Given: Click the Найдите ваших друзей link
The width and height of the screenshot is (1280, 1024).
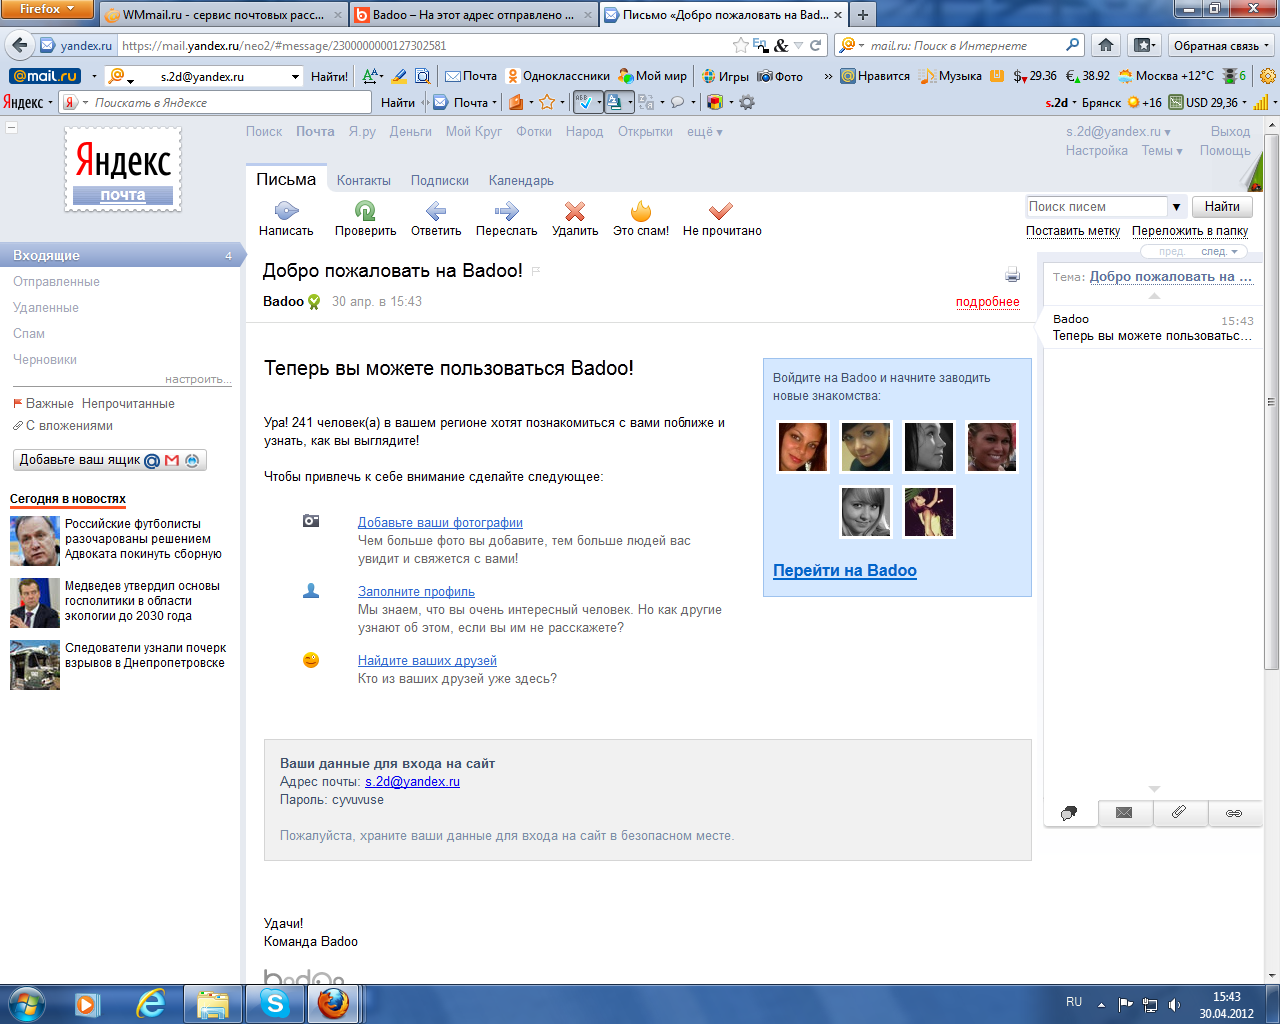Looking at the screenshot, I should 427,661.
